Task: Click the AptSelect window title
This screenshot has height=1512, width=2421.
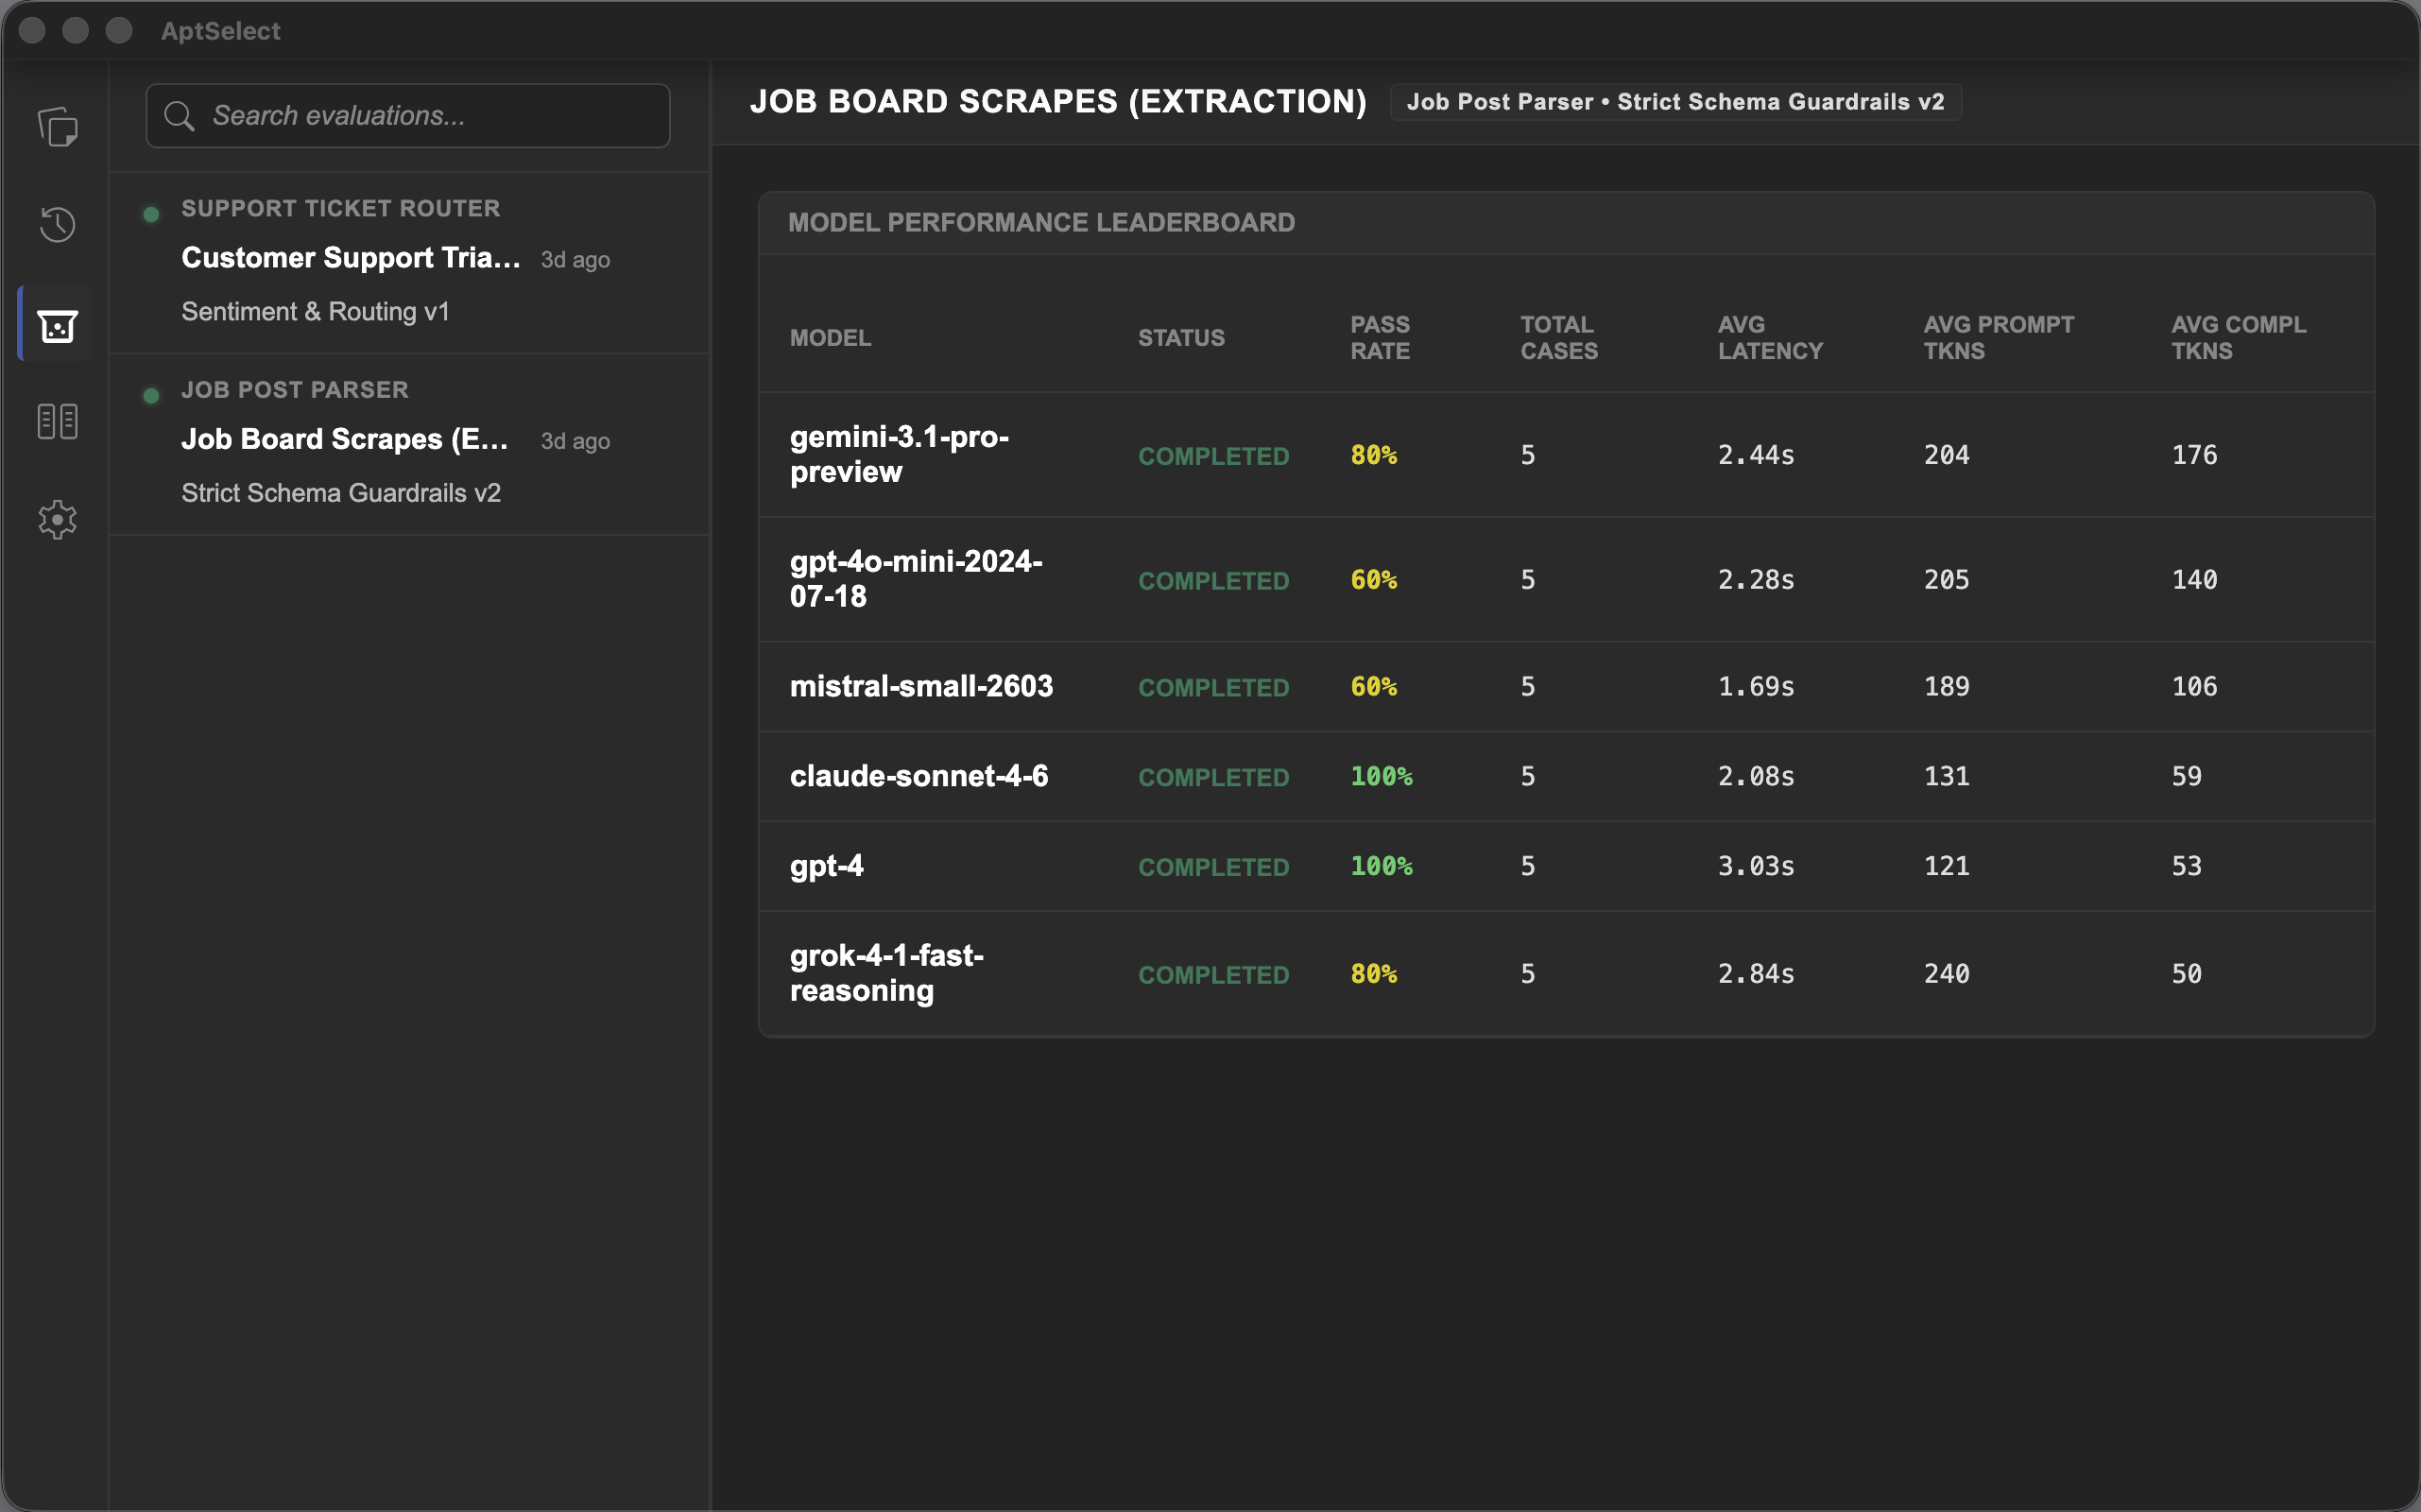Action: pos(221,31)
